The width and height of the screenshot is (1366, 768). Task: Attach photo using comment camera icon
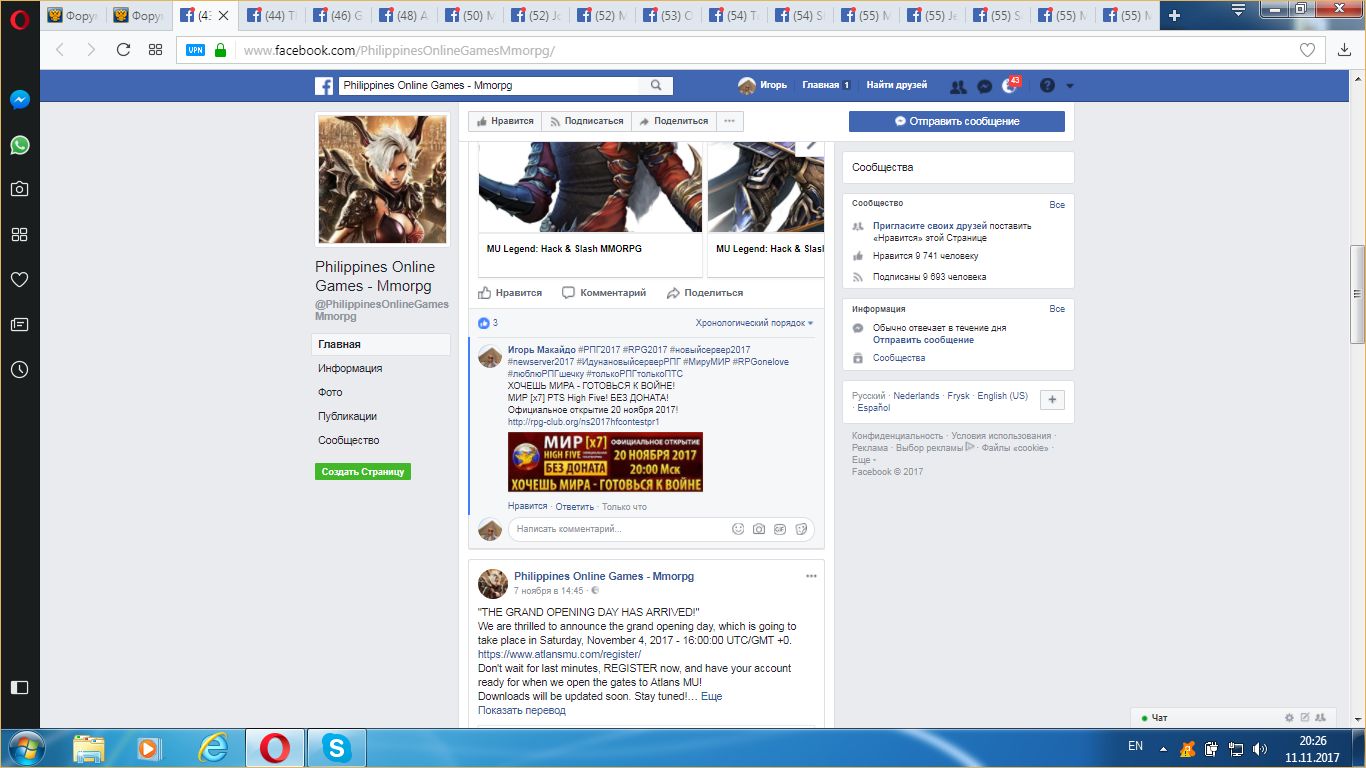[759, 529]
